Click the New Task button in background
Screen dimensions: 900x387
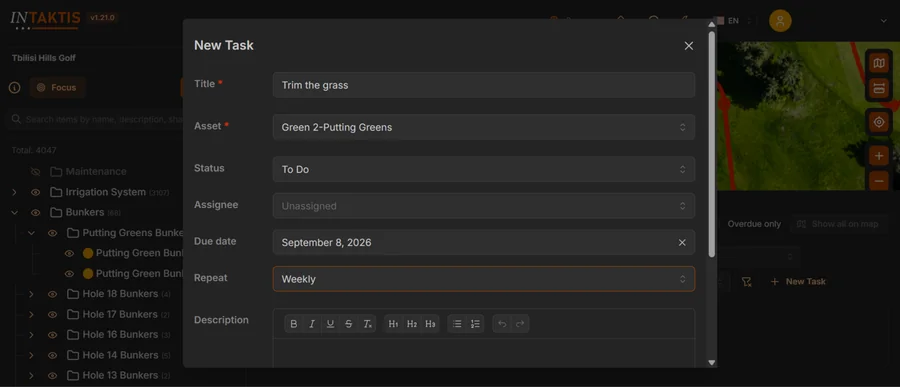tap(798, 281)
